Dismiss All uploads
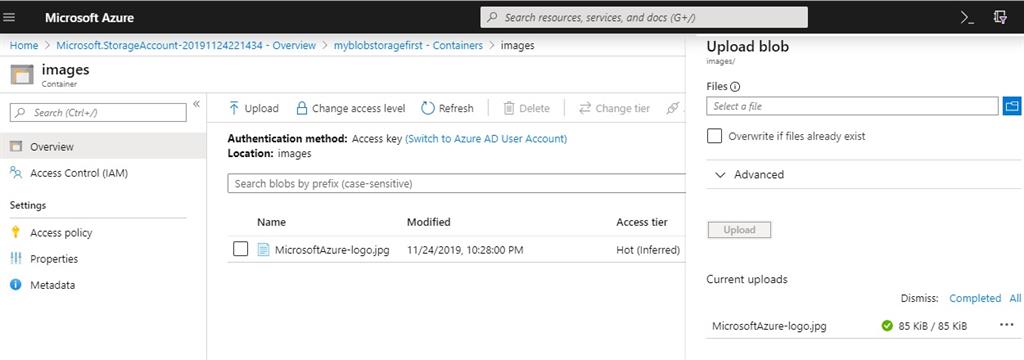The height and width of the screenshot is (360, 1024). point(1015,298)
